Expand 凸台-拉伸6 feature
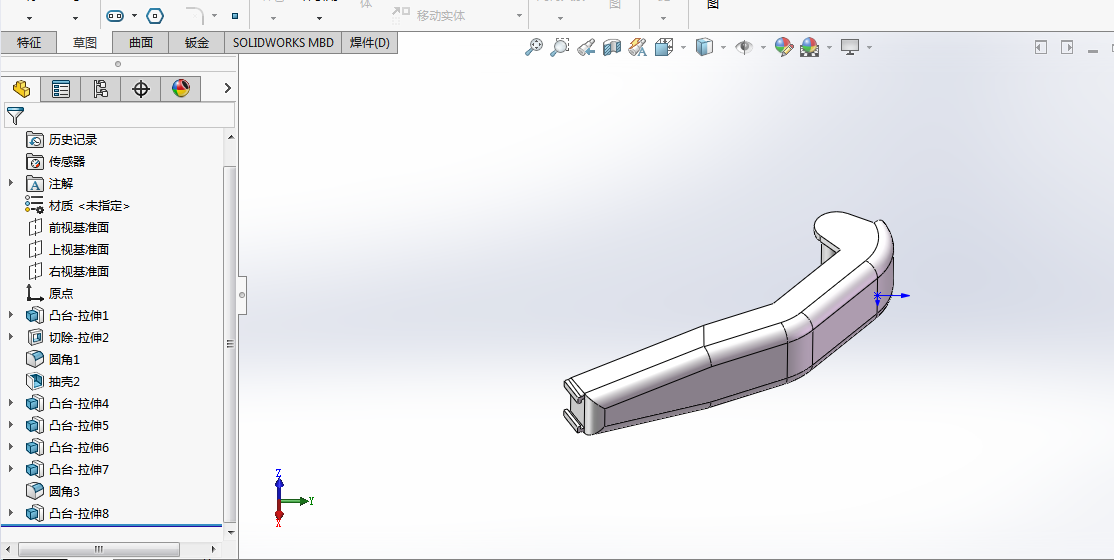Viewport: 1114px width, 560px height. (11, 447)
